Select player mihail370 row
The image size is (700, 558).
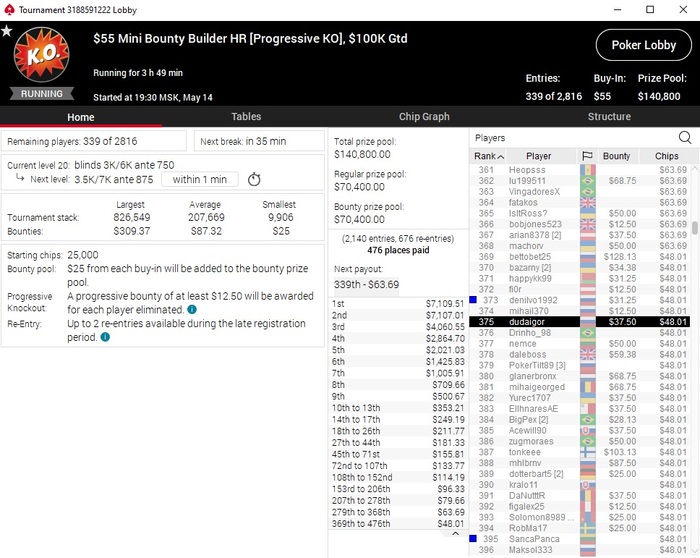click(579, 311)
